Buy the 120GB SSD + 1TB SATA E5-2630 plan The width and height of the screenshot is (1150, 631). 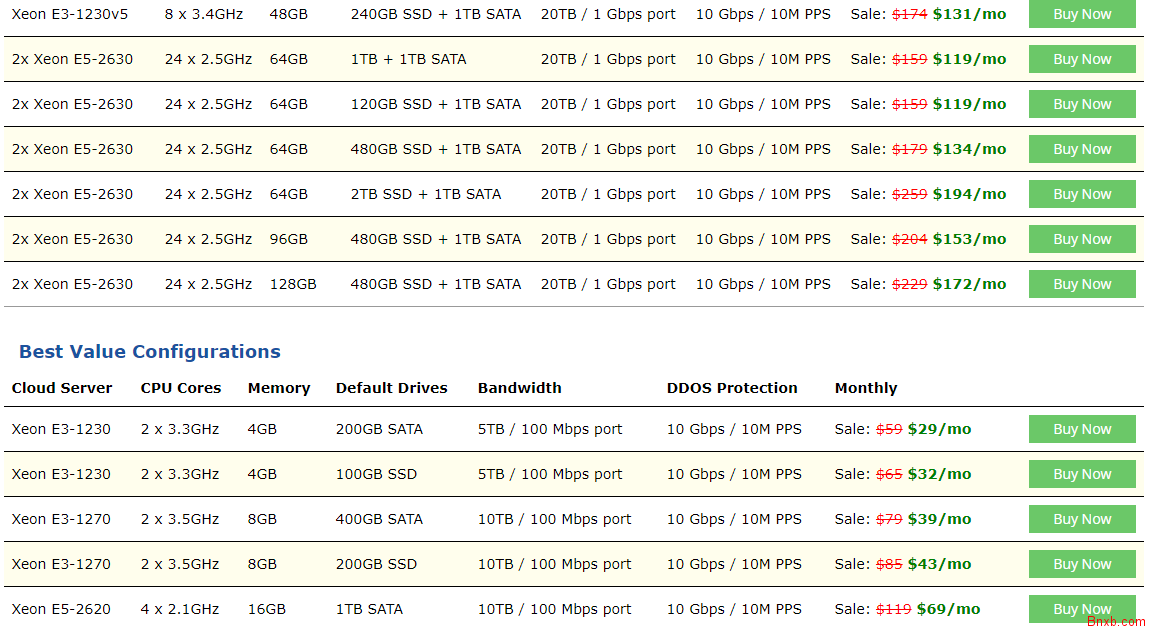pyautogui.click(x=1082, y=104)
